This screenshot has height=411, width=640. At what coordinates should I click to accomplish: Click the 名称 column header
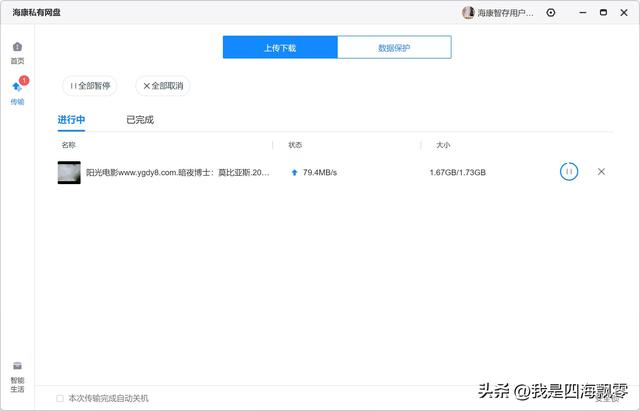(69, 145)
